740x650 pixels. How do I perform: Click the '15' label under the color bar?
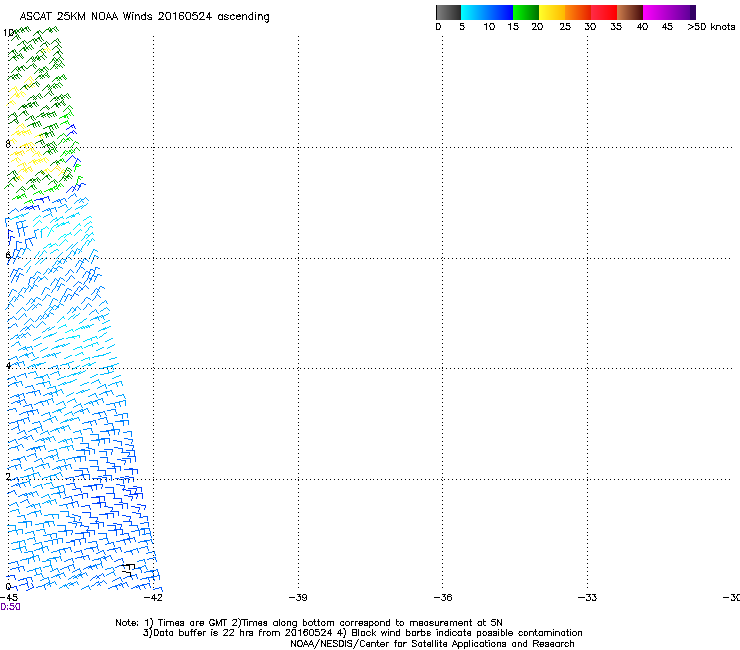pyautogui.click(x=513, y=27)
